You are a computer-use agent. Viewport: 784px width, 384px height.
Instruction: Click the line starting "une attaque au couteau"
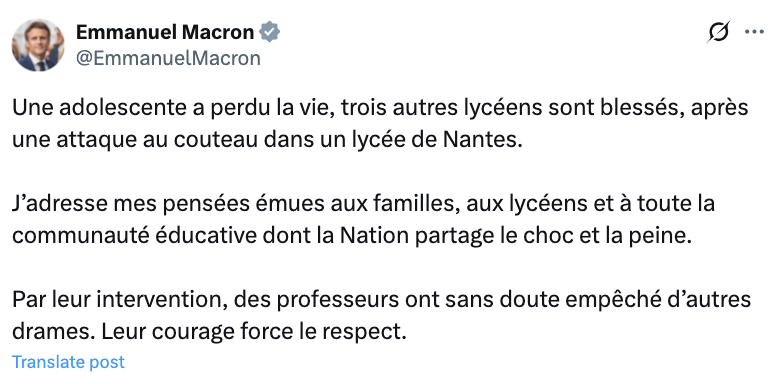pyautogui.click(x=267, y=140)
